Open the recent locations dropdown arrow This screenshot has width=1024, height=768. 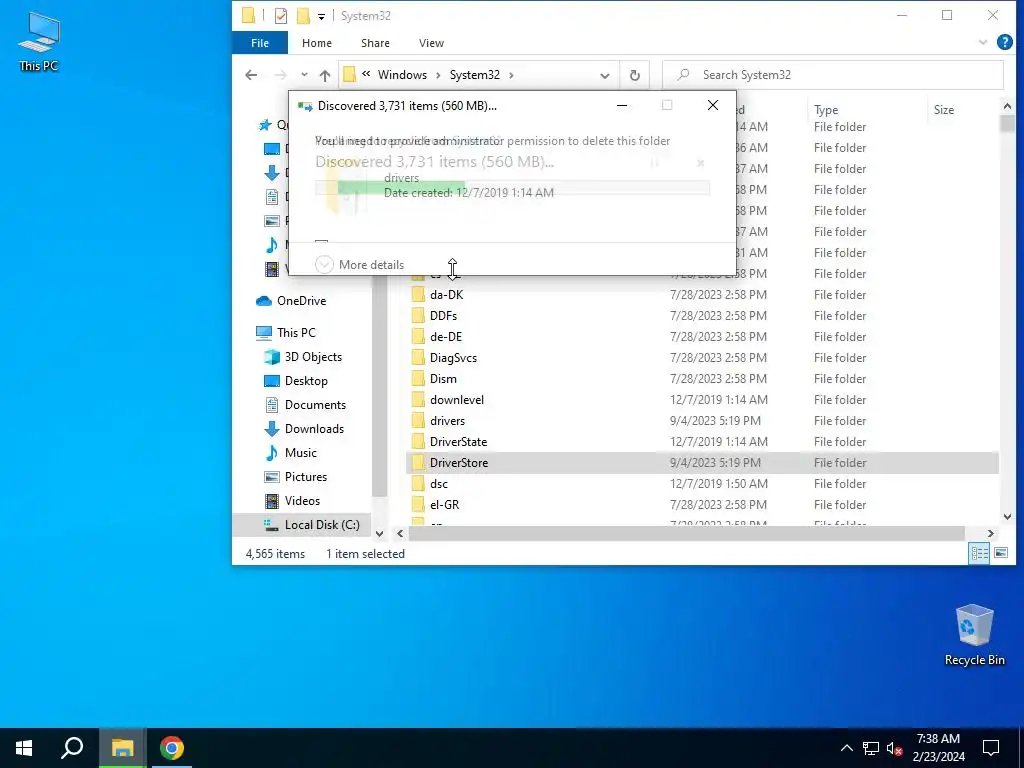(304, 75)
